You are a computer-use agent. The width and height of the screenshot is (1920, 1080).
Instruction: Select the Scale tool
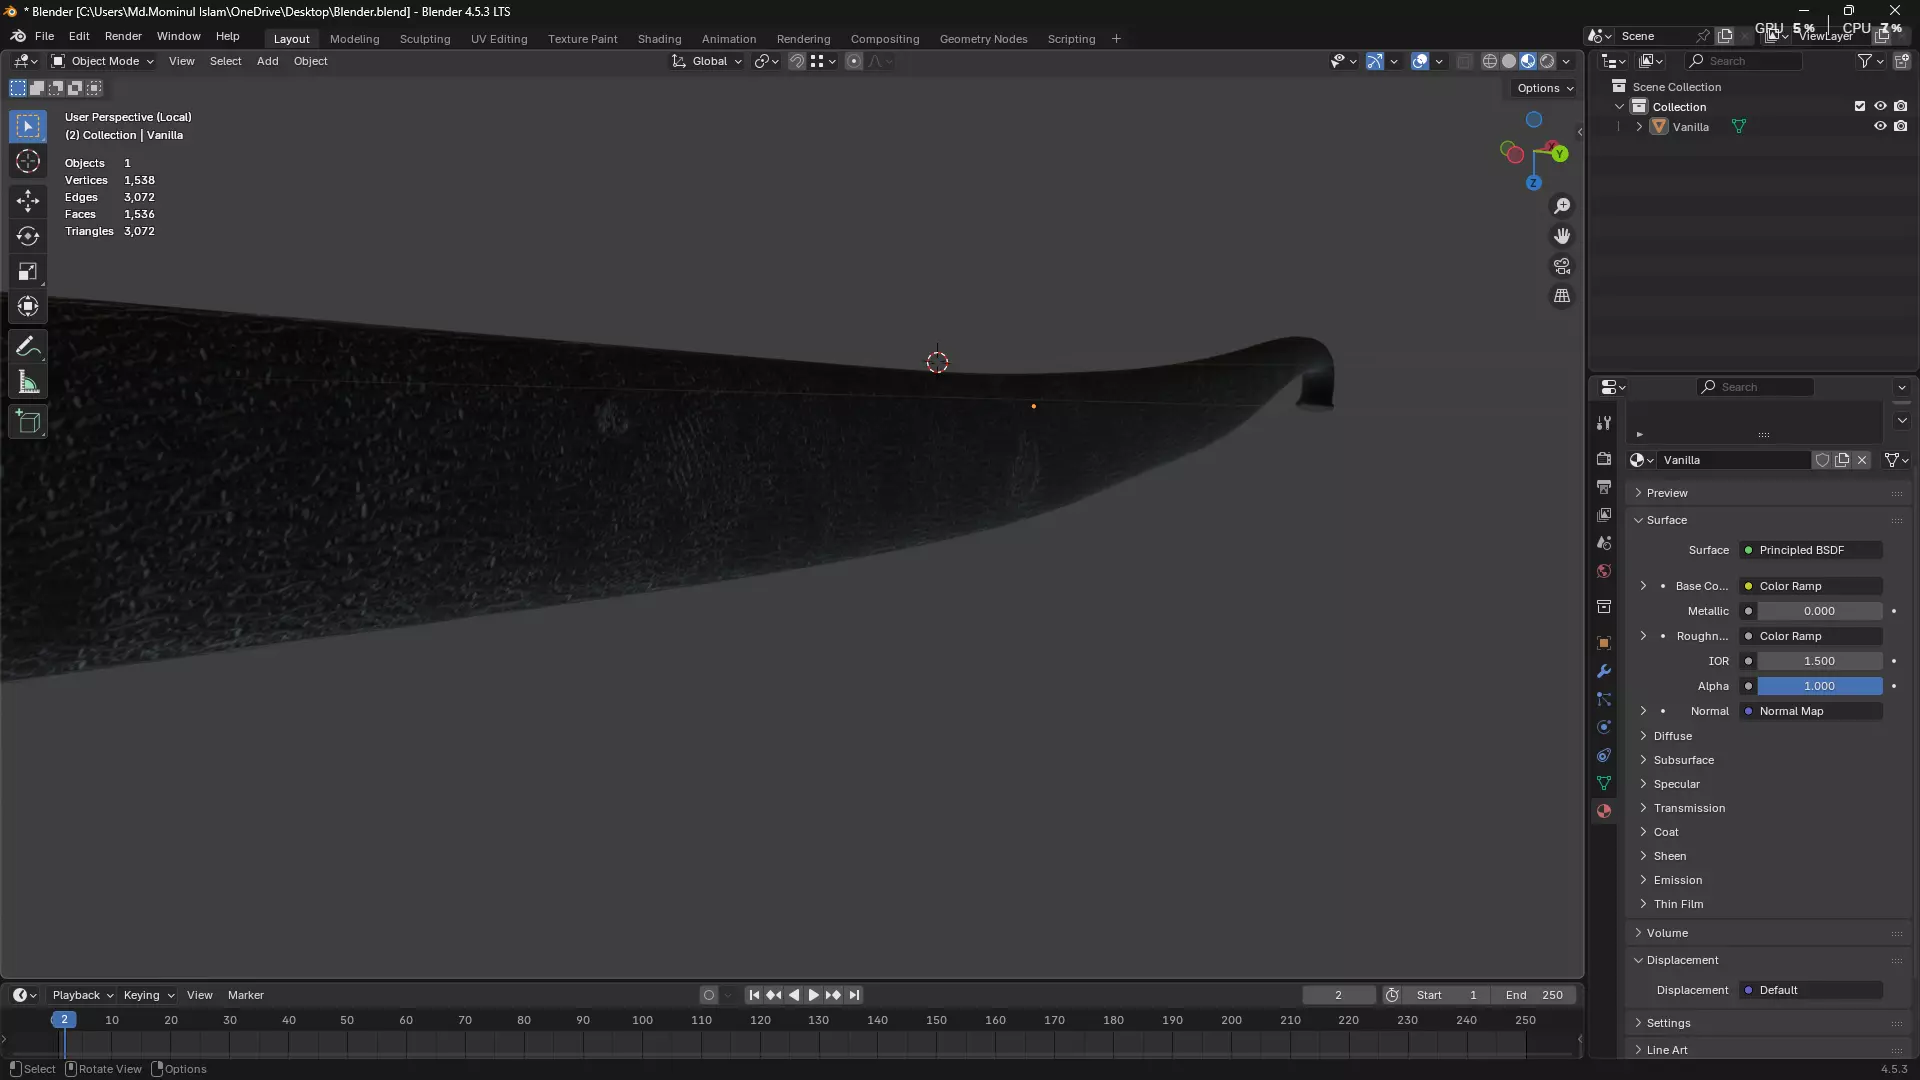click(x=28, y=272)
